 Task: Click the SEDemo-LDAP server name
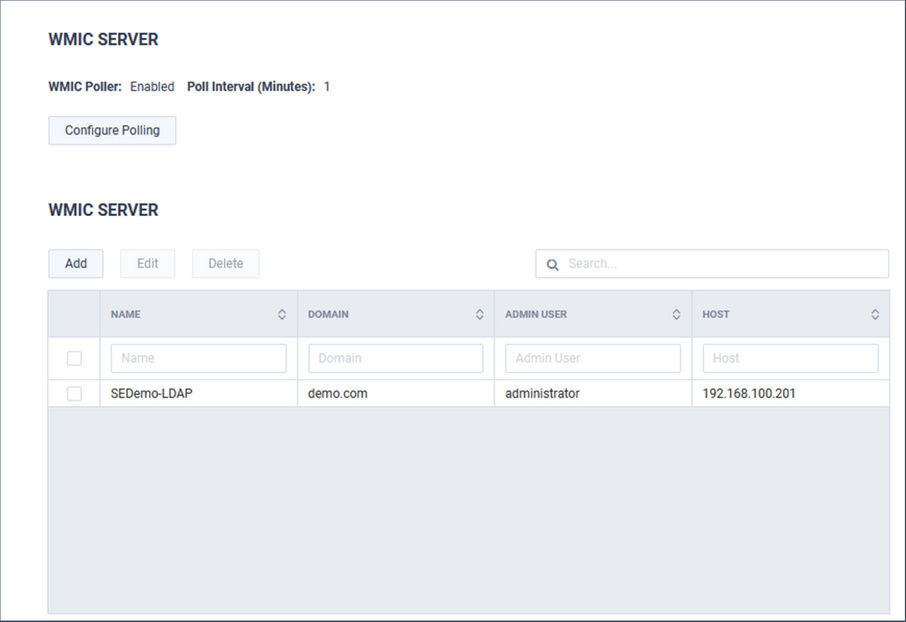point(151,394)
